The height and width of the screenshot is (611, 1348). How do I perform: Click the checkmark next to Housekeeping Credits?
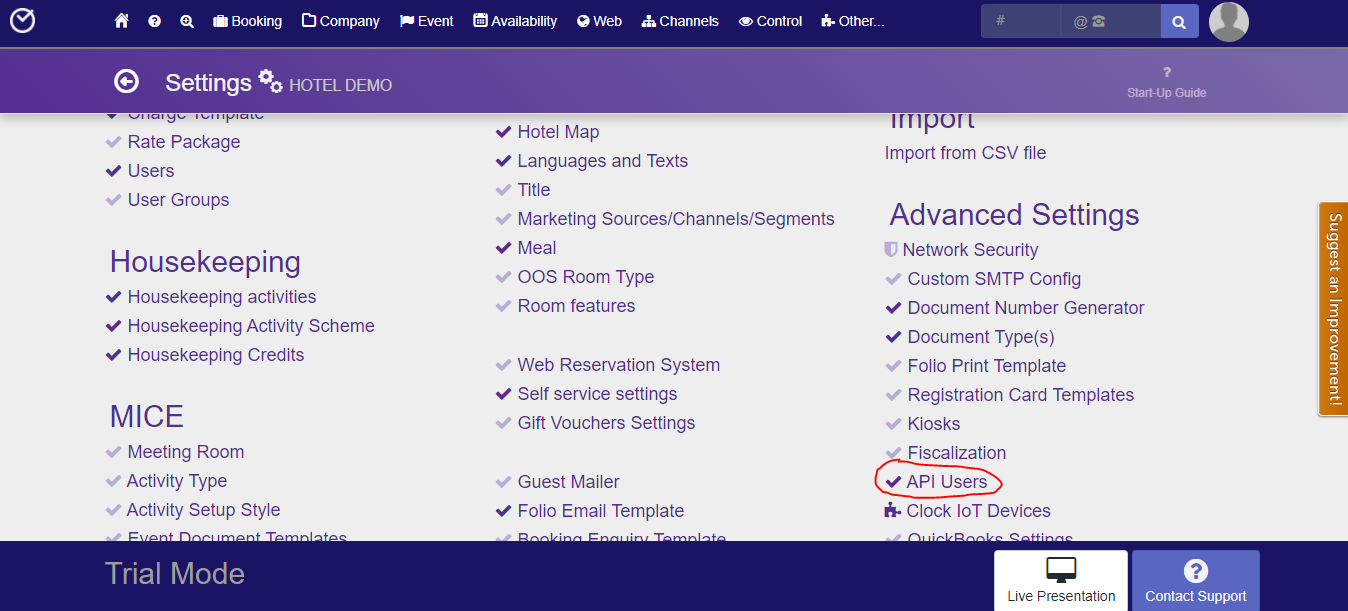click(114, 355)
